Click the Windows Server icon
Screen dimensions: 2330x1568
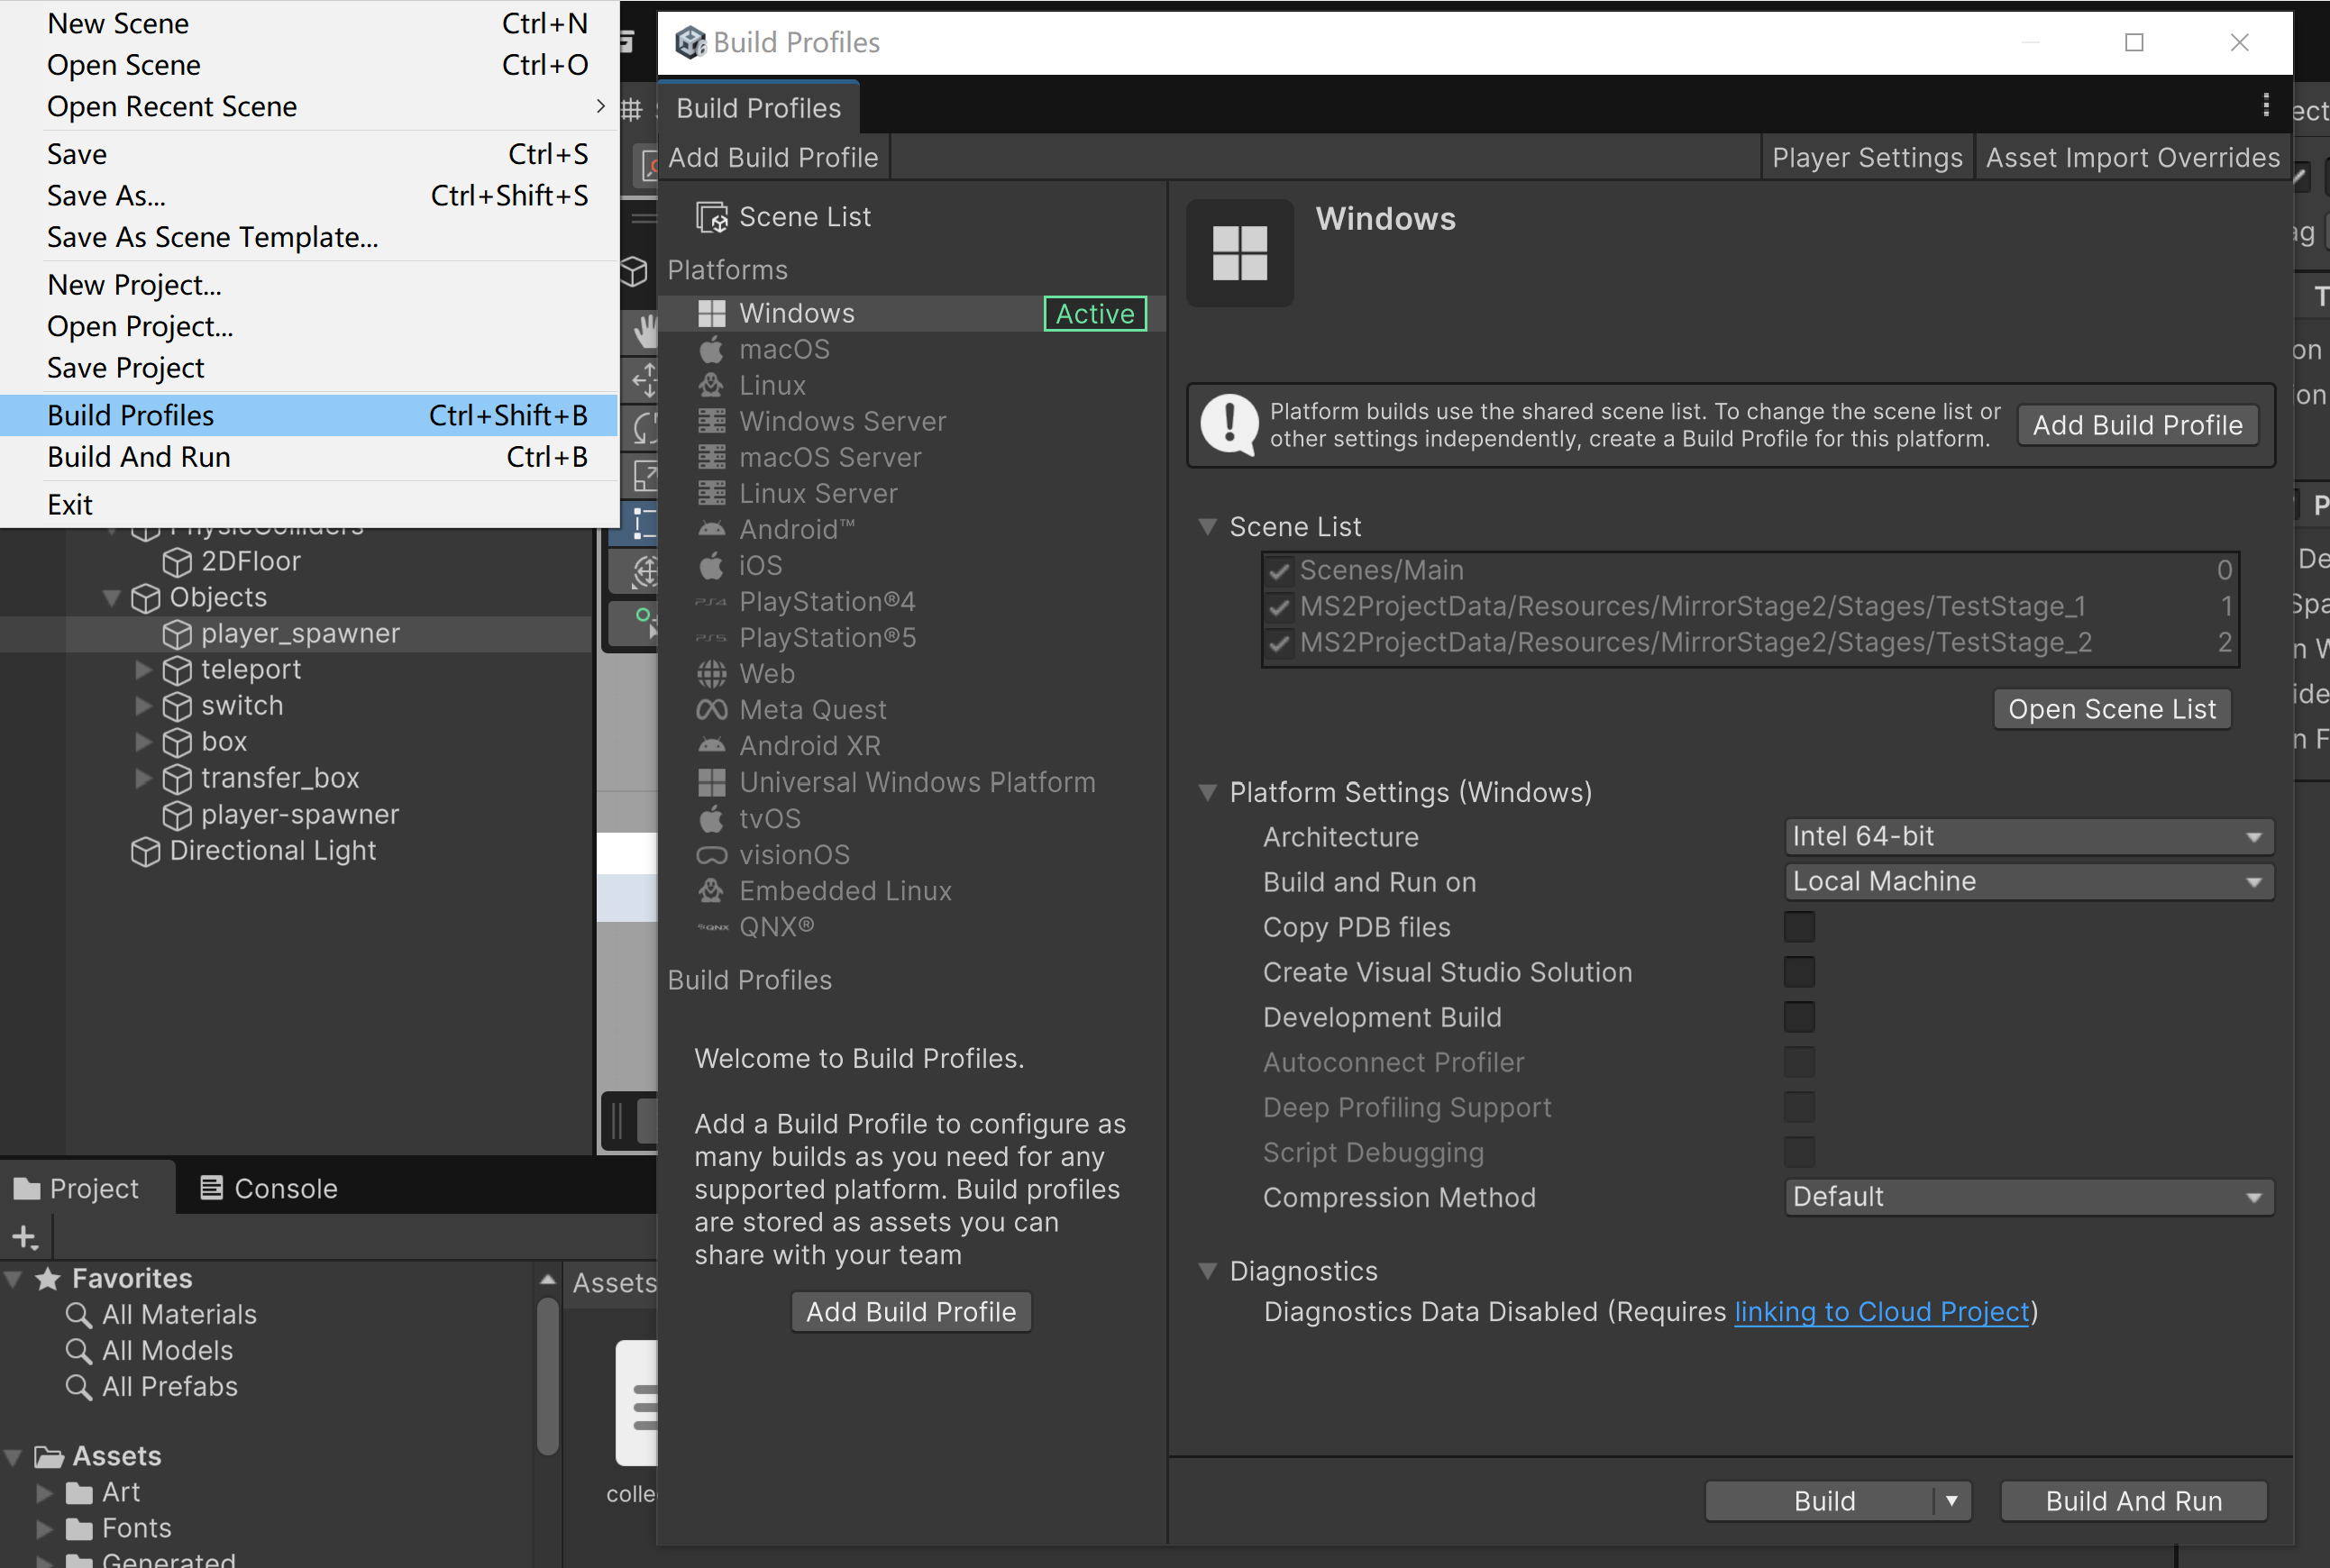click(711, 421)
